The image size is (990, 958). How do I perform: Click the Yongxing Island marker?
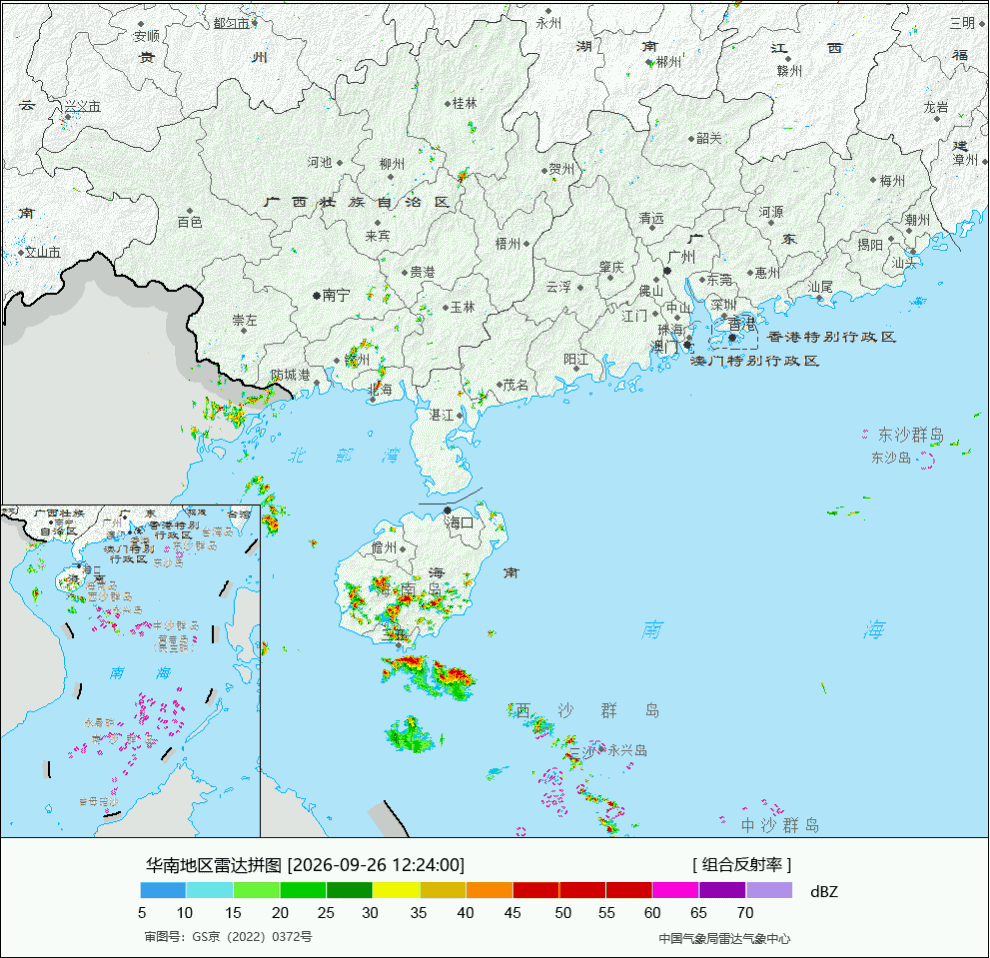602,750
